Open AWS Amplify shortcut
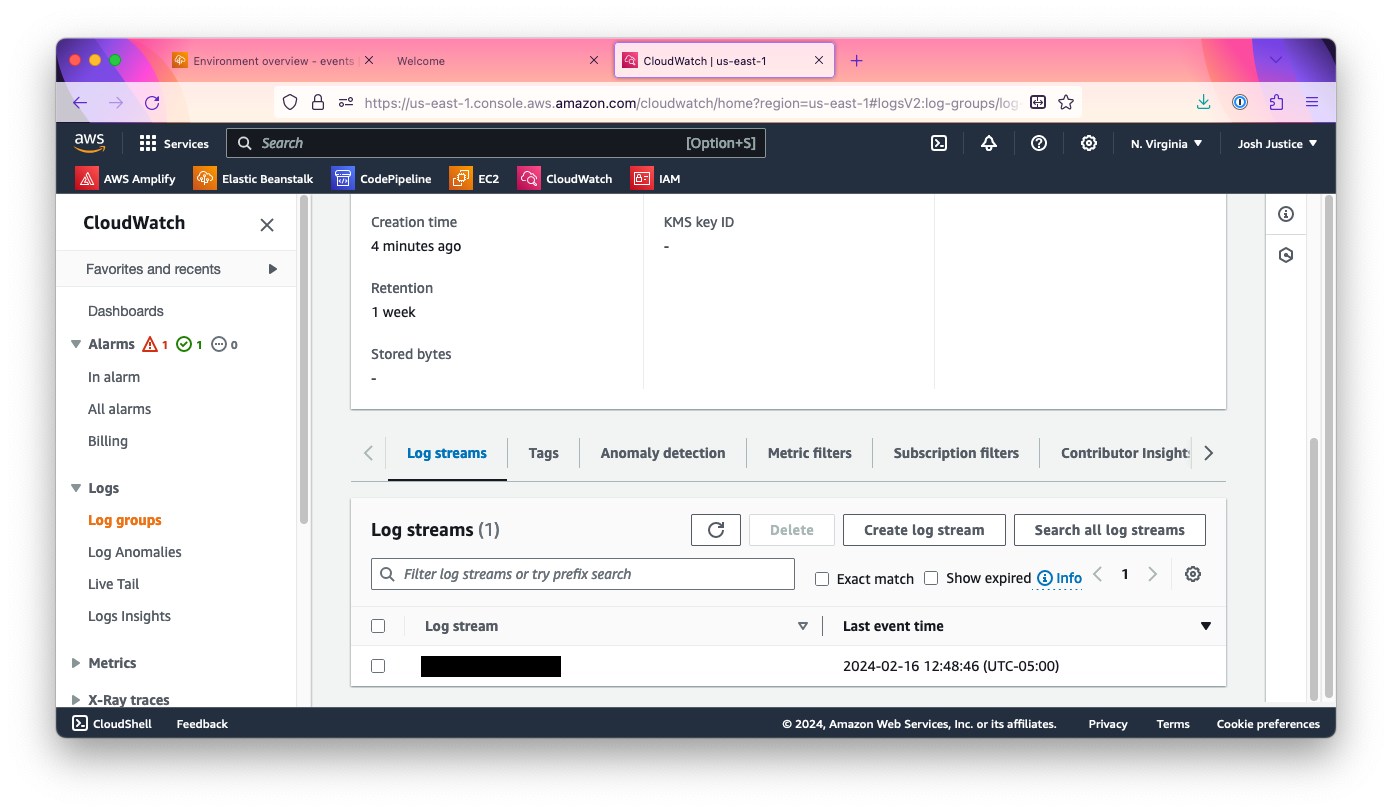Screen dimensions: 1392x812 click(126, 178)
